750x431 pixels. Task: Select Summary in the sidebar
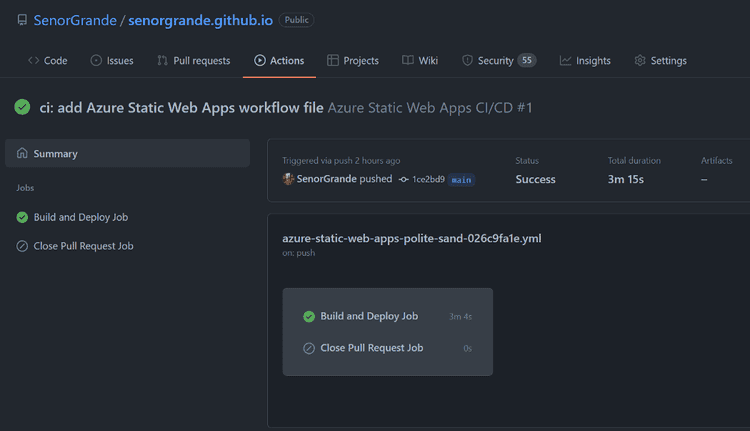(127, 153)
